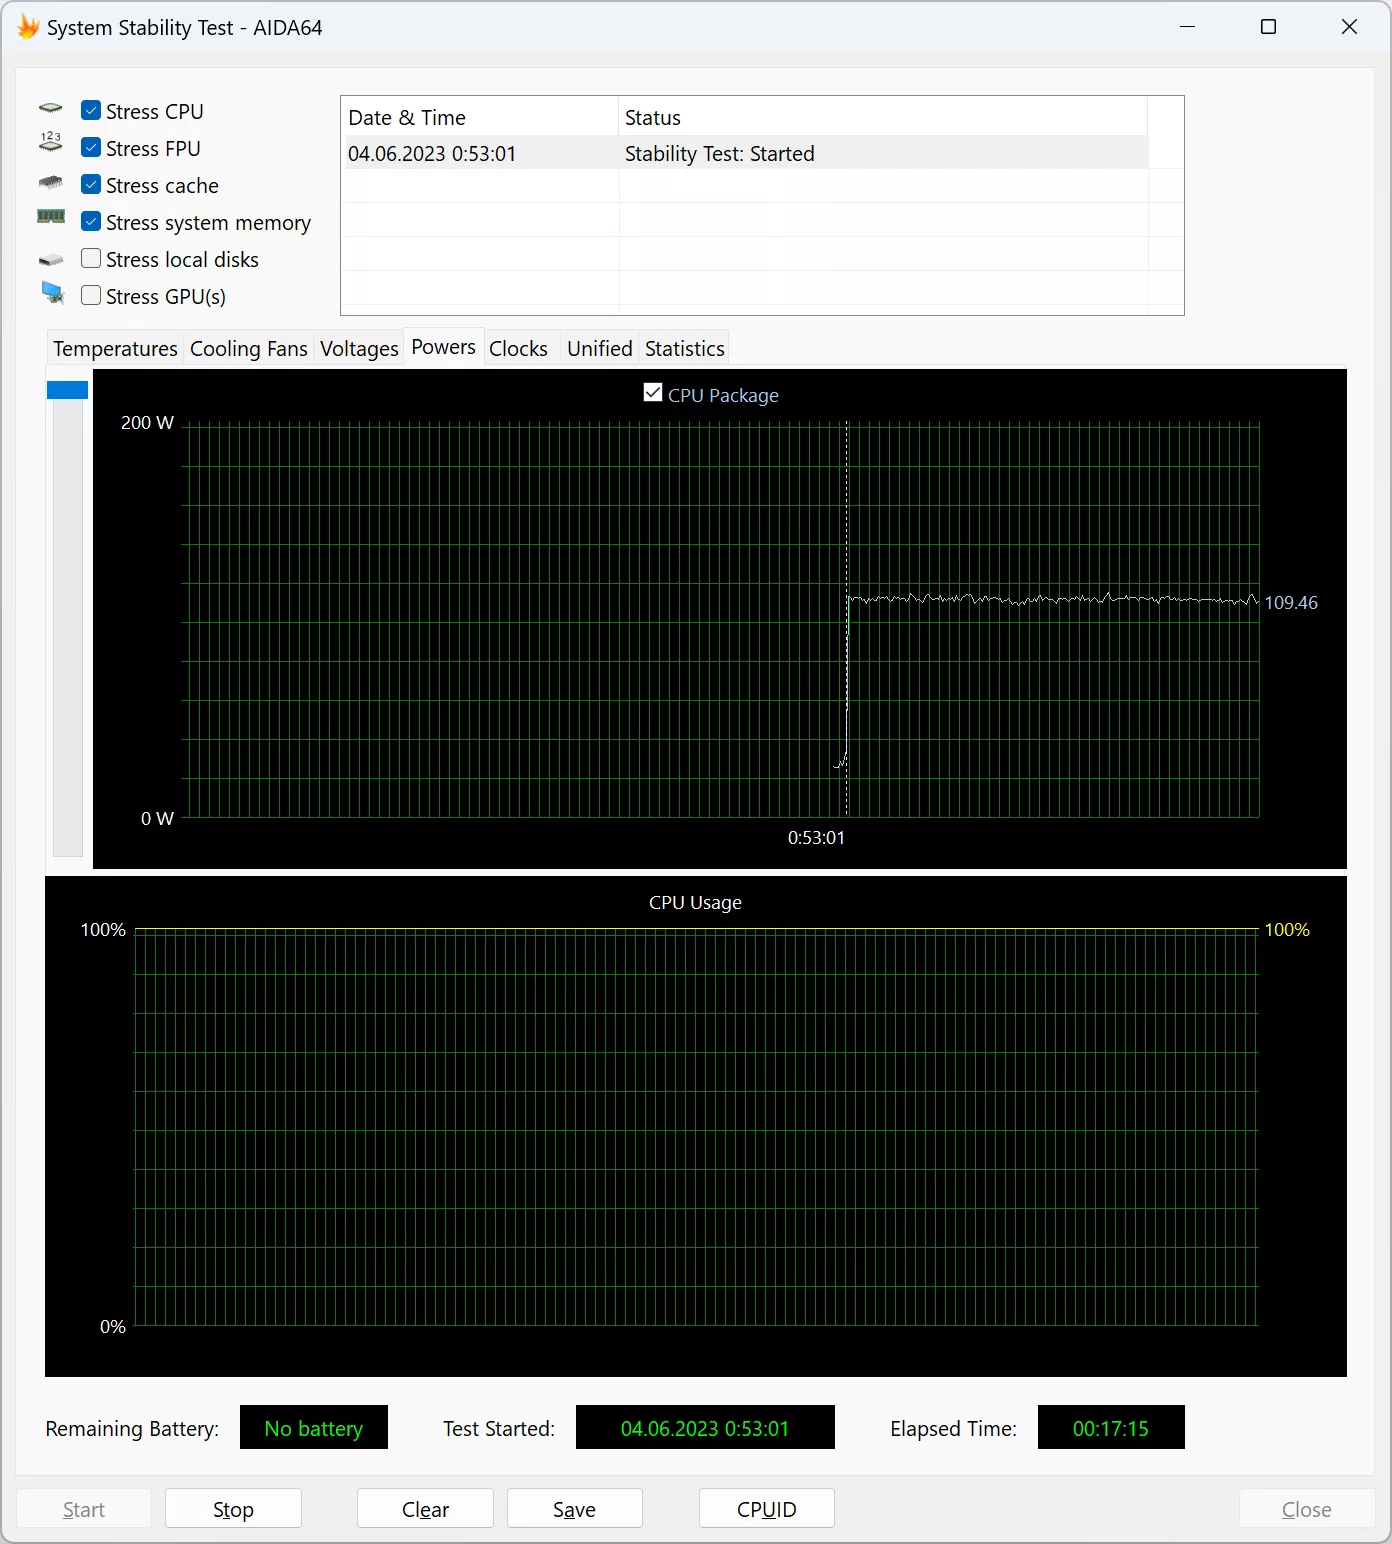
Task: Click the blue thumb of the graph slider
Action: point(68,390)
